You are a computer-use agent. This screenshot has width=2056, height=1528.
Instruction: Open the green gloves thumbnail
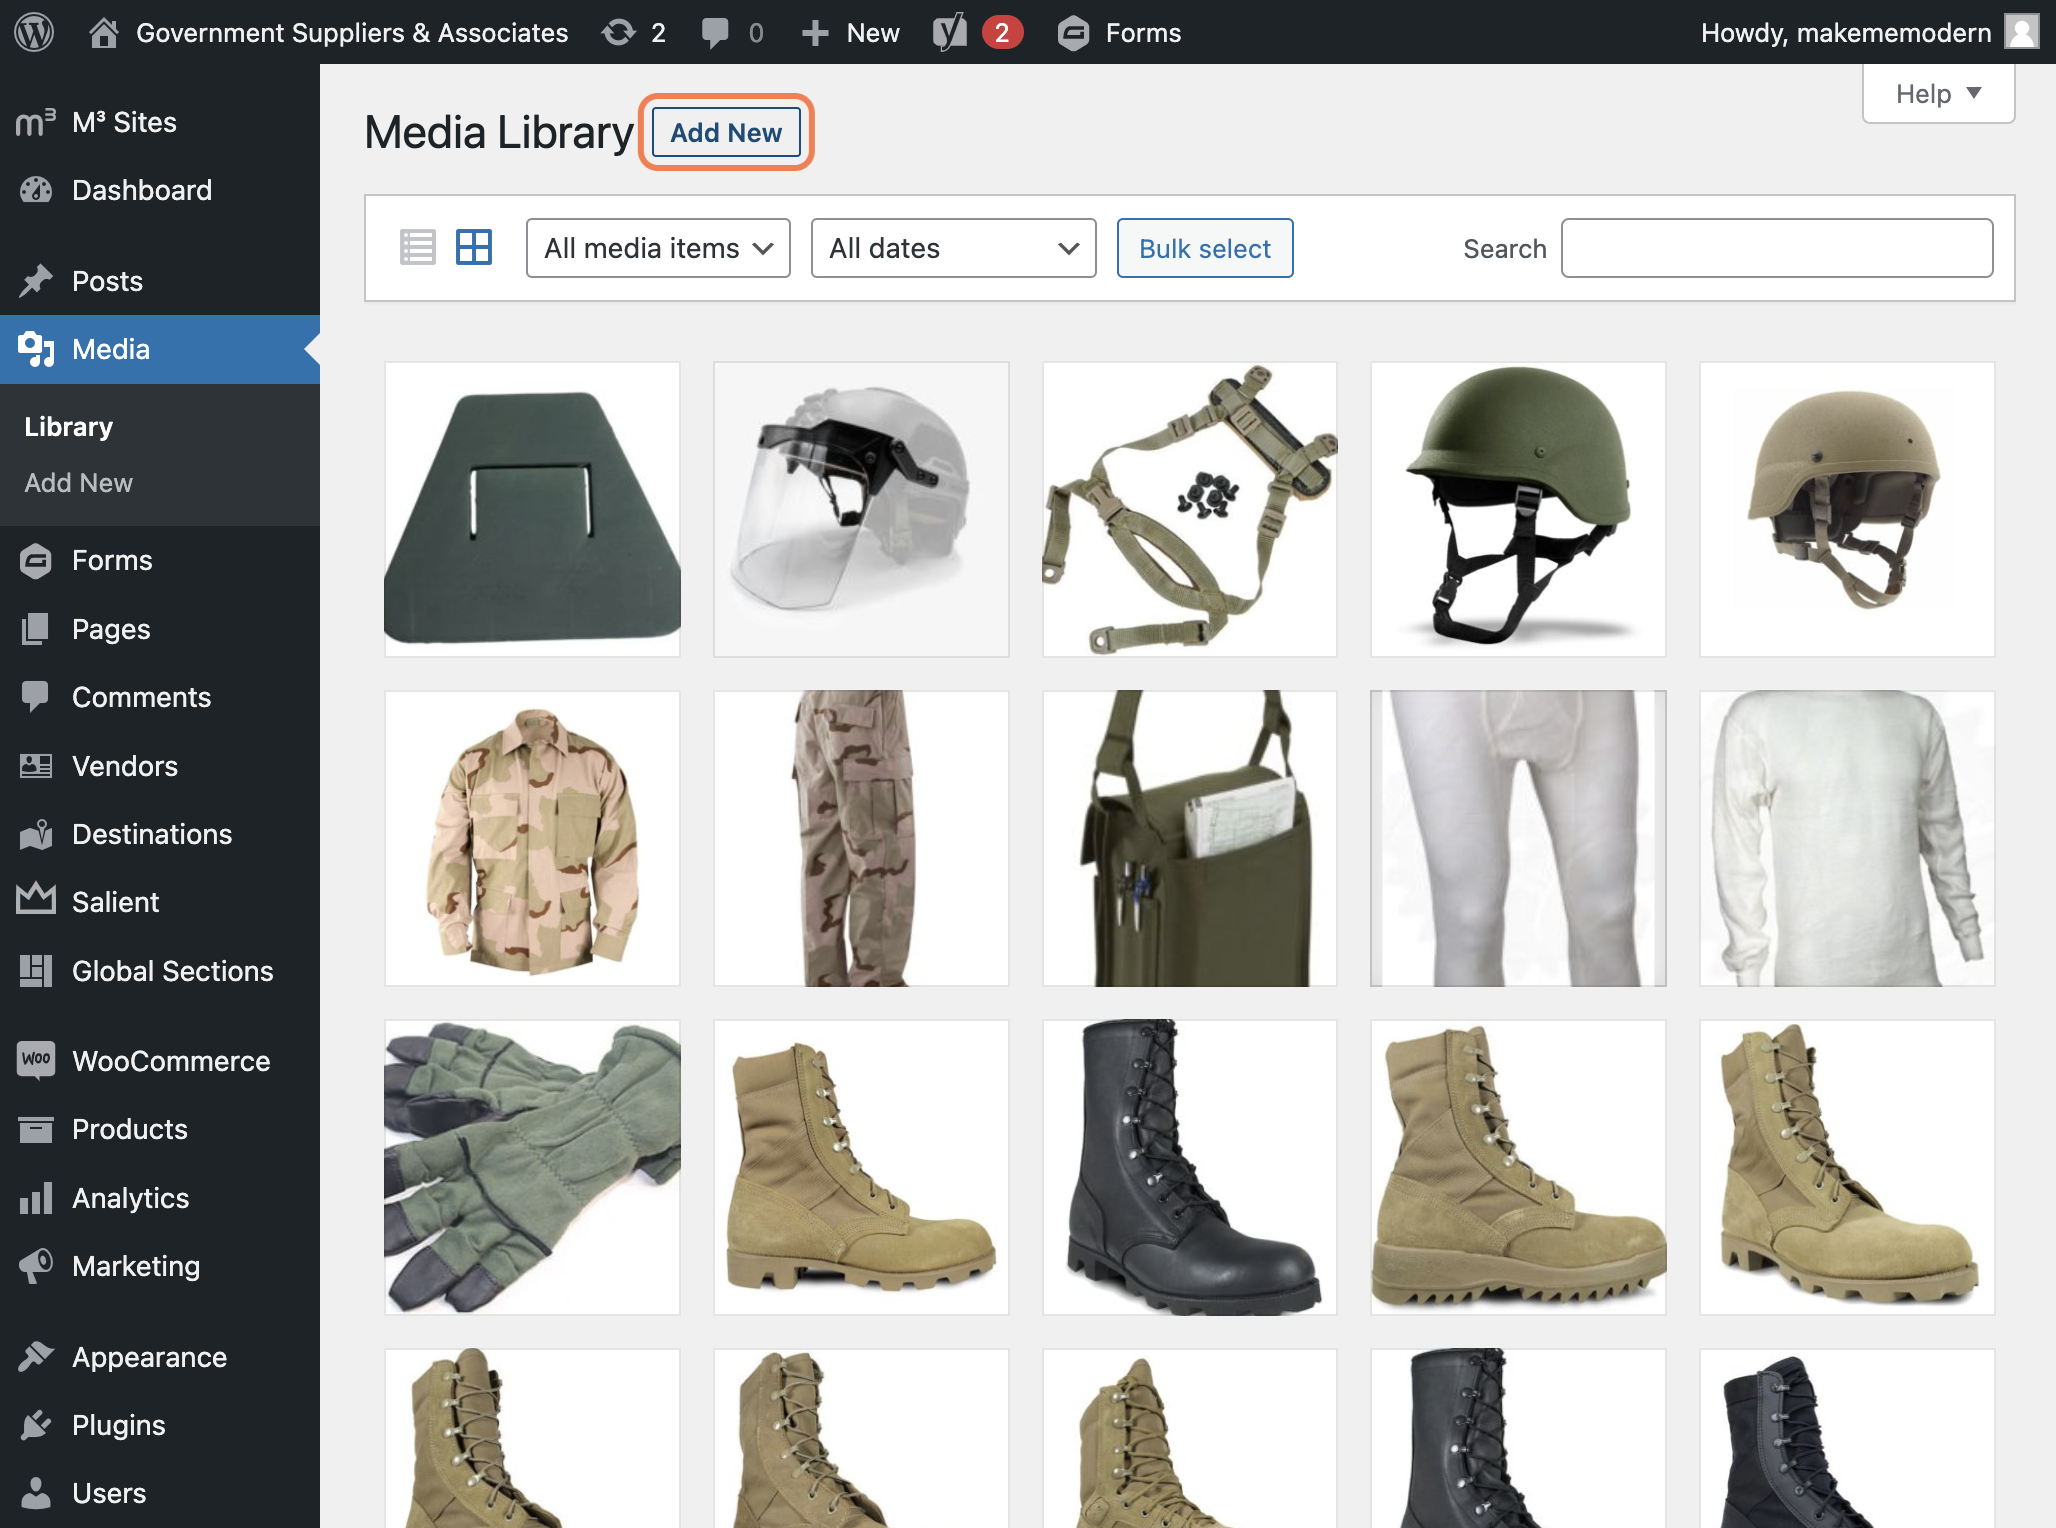tap(532, 1167)
